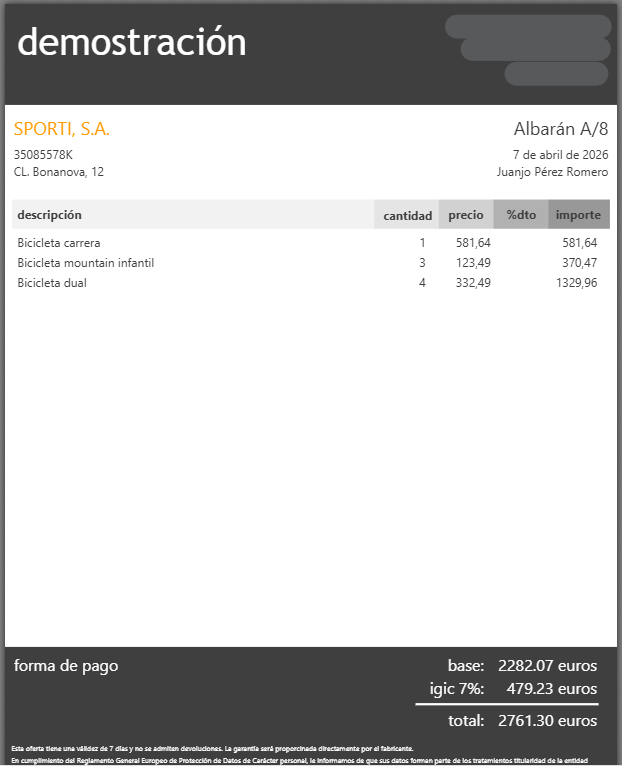The width and height of the screenshot is (622, 768).
Task: Click the 35085578K tax ID text
Action: pyautogui.click(x=43, y=155)
